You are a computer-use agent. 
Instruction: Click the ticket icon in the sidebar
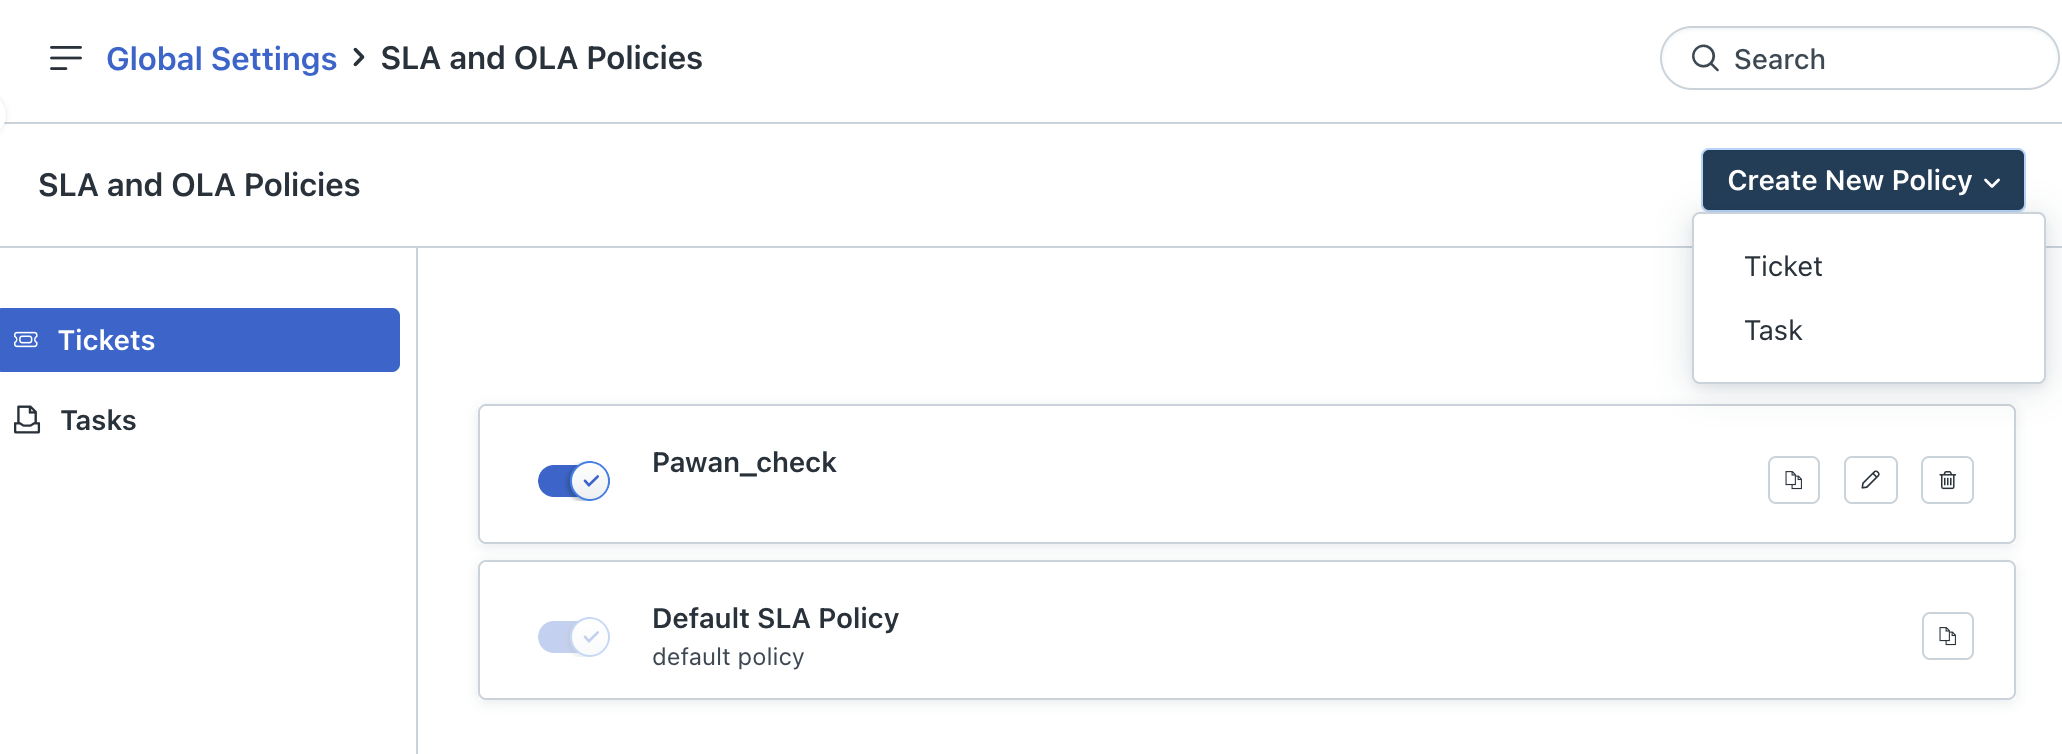(x=26, y=340)
